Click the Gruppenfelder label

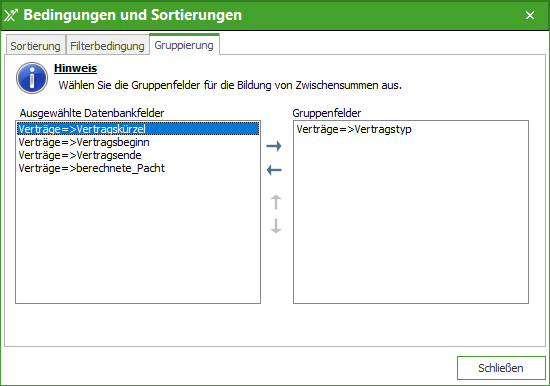point(327,113)
